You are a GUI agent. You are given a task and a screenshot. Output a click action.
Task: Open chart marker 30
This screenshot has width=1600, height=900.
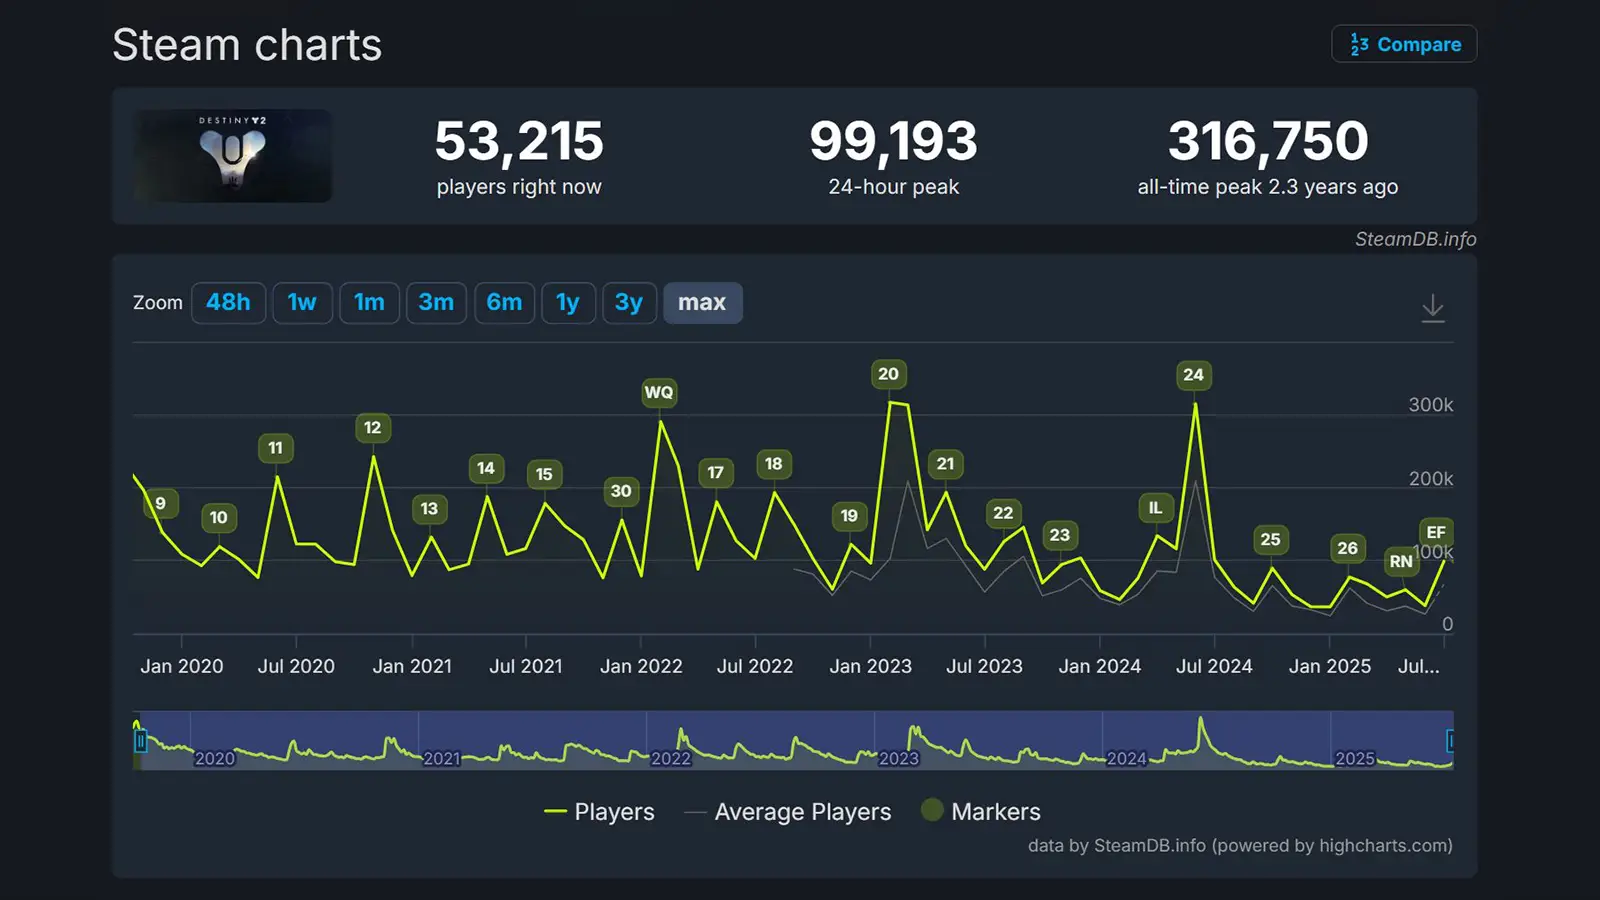click(x=621, y=491)
